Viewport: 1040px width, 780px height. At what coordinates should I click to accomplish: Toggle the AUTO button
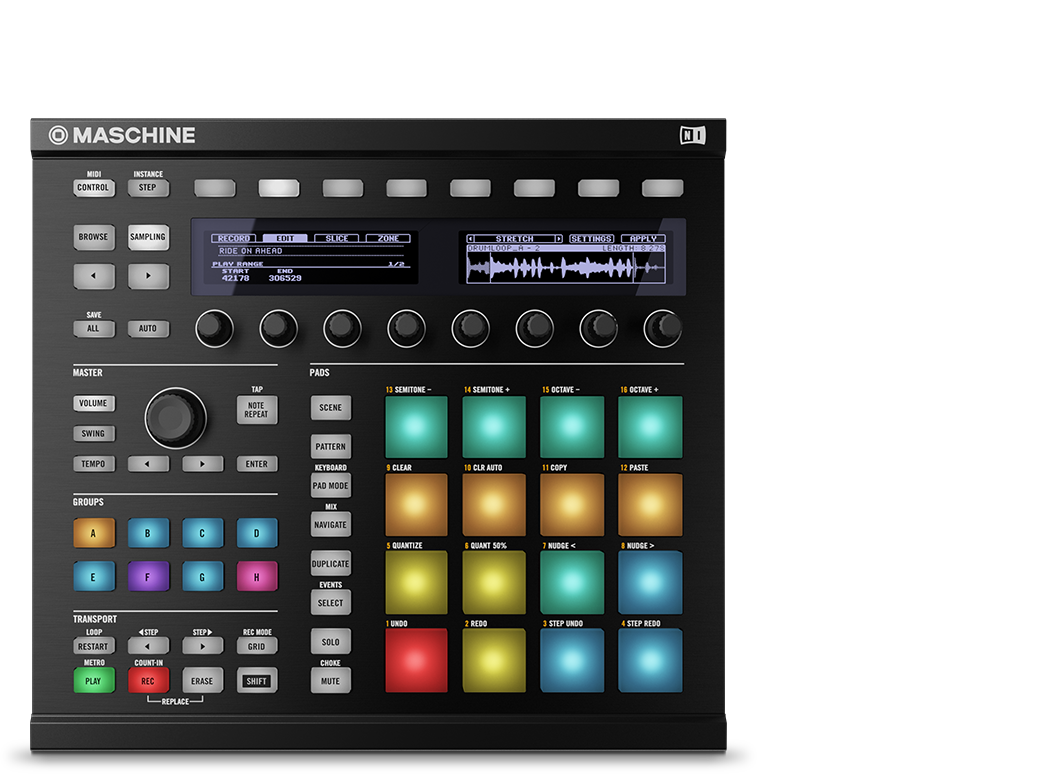point(148,328)
